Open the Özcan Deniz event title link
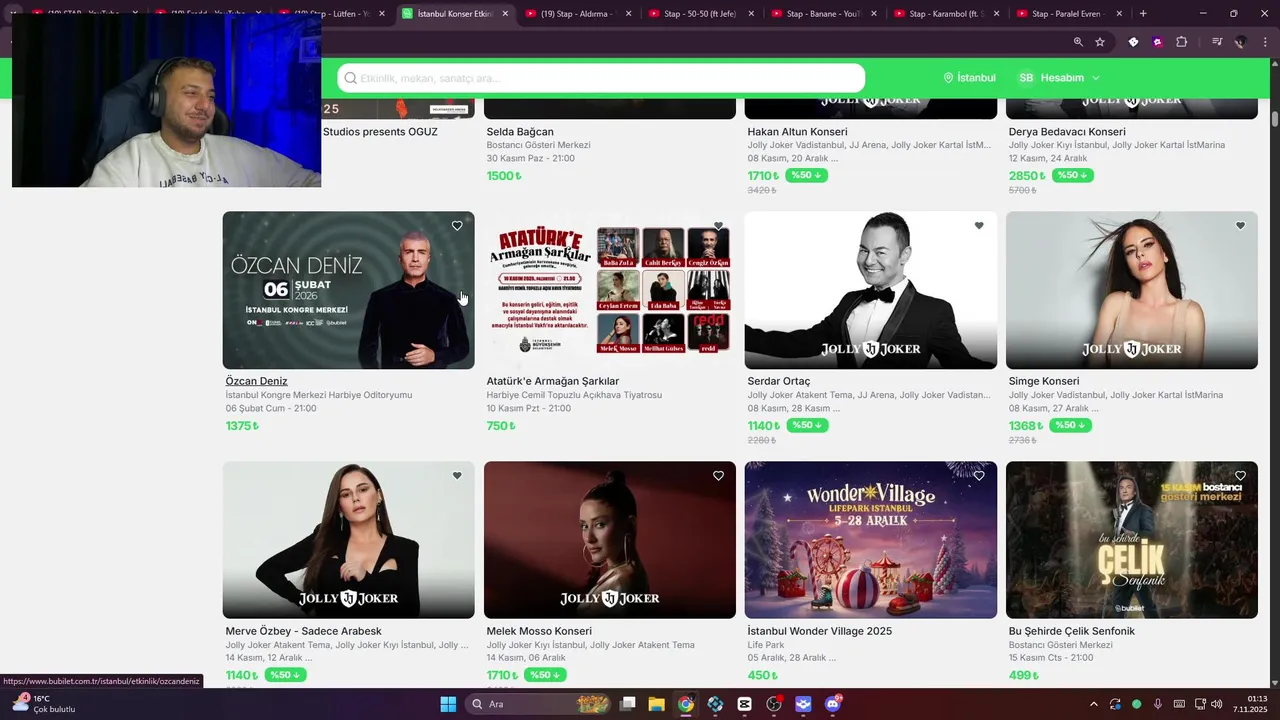Screen dimensions: 1280x720 [257, 381]
